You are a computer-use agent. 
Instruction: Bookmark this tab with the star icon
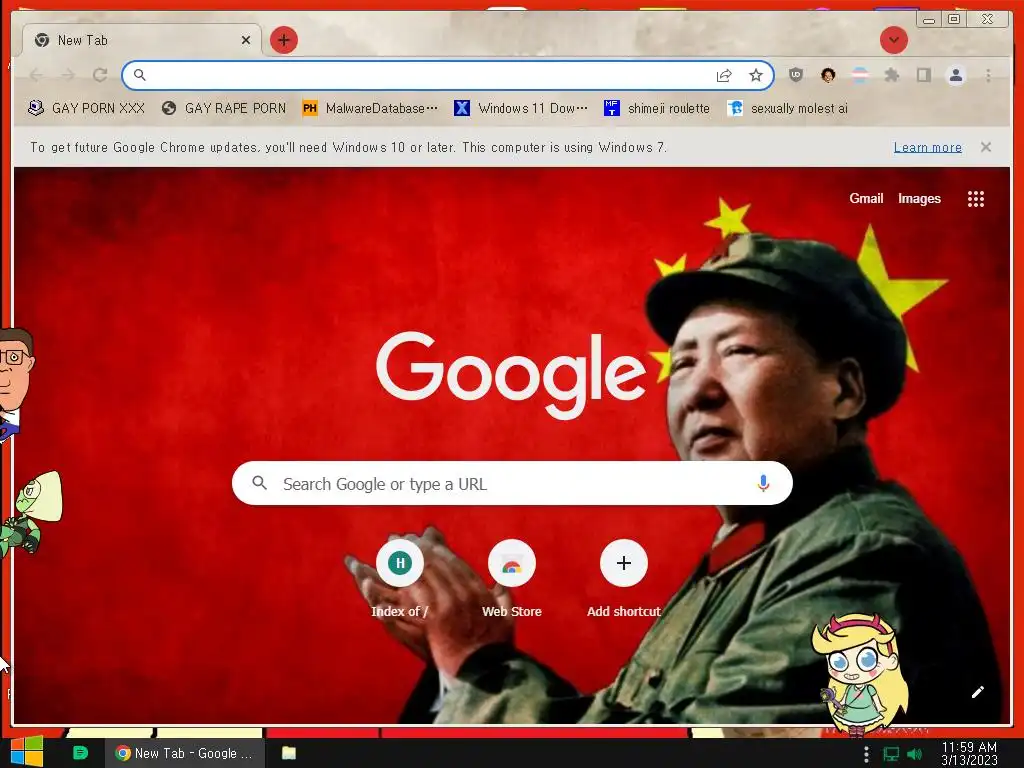coord(756,75)
